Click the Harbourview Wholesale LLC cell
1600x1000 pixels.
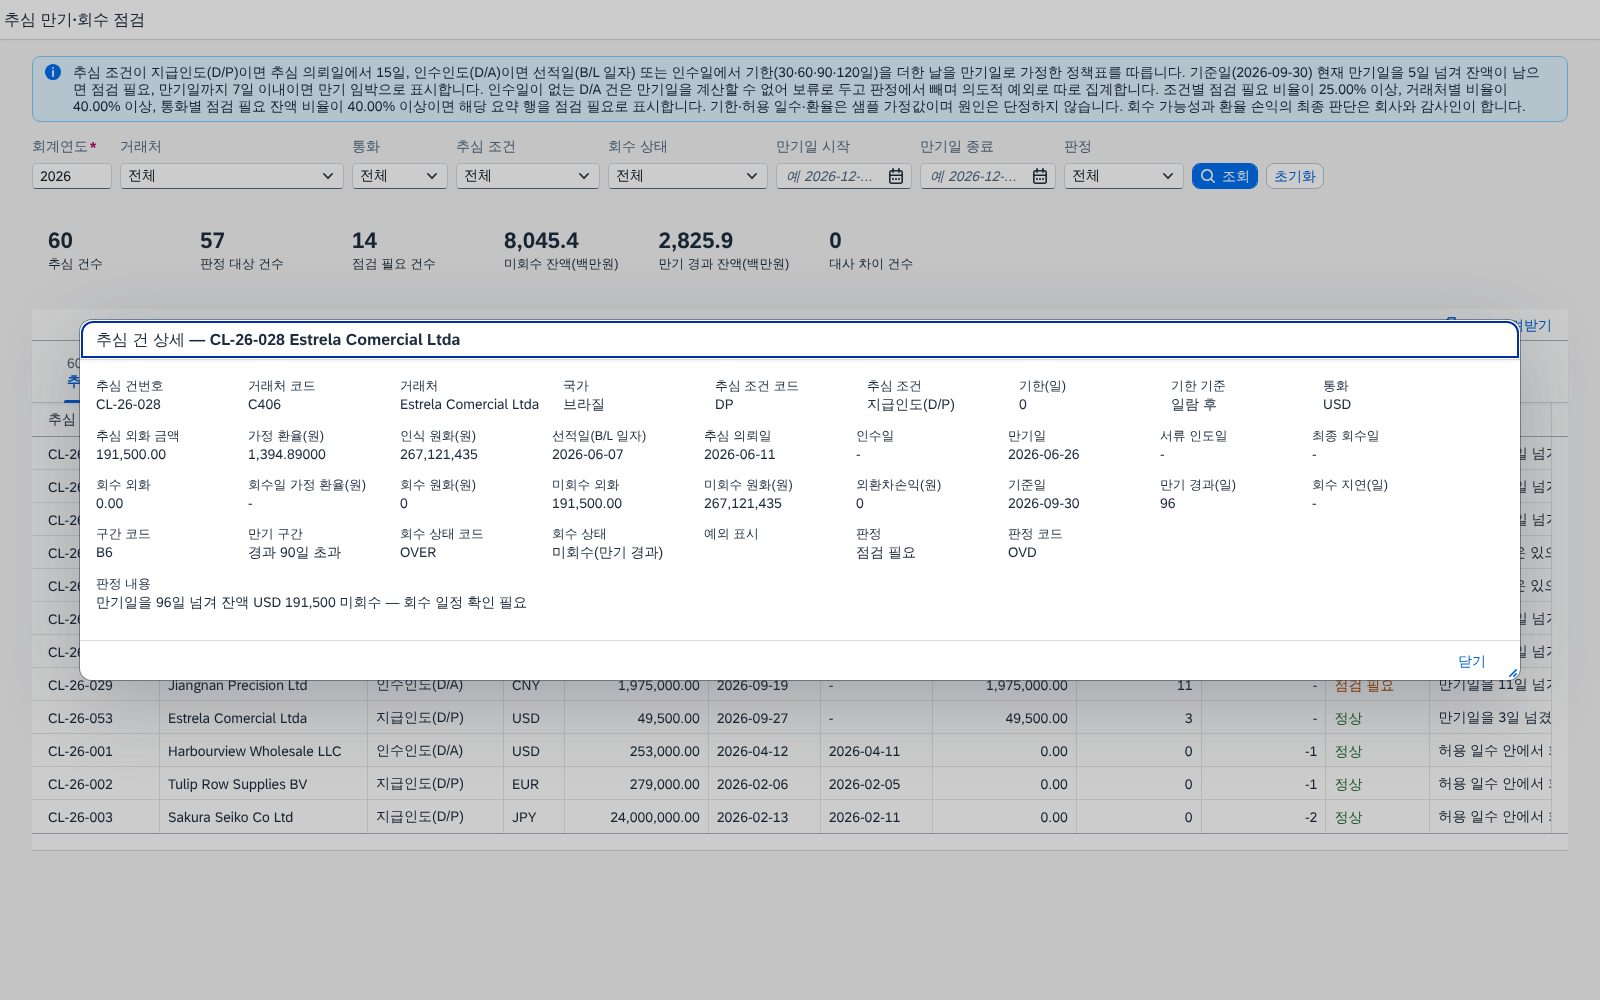(263, 751)
